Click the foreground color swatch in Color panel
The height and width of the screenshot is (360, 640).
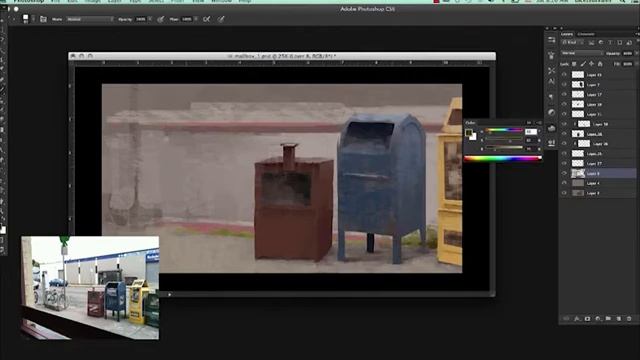point(469,133)
